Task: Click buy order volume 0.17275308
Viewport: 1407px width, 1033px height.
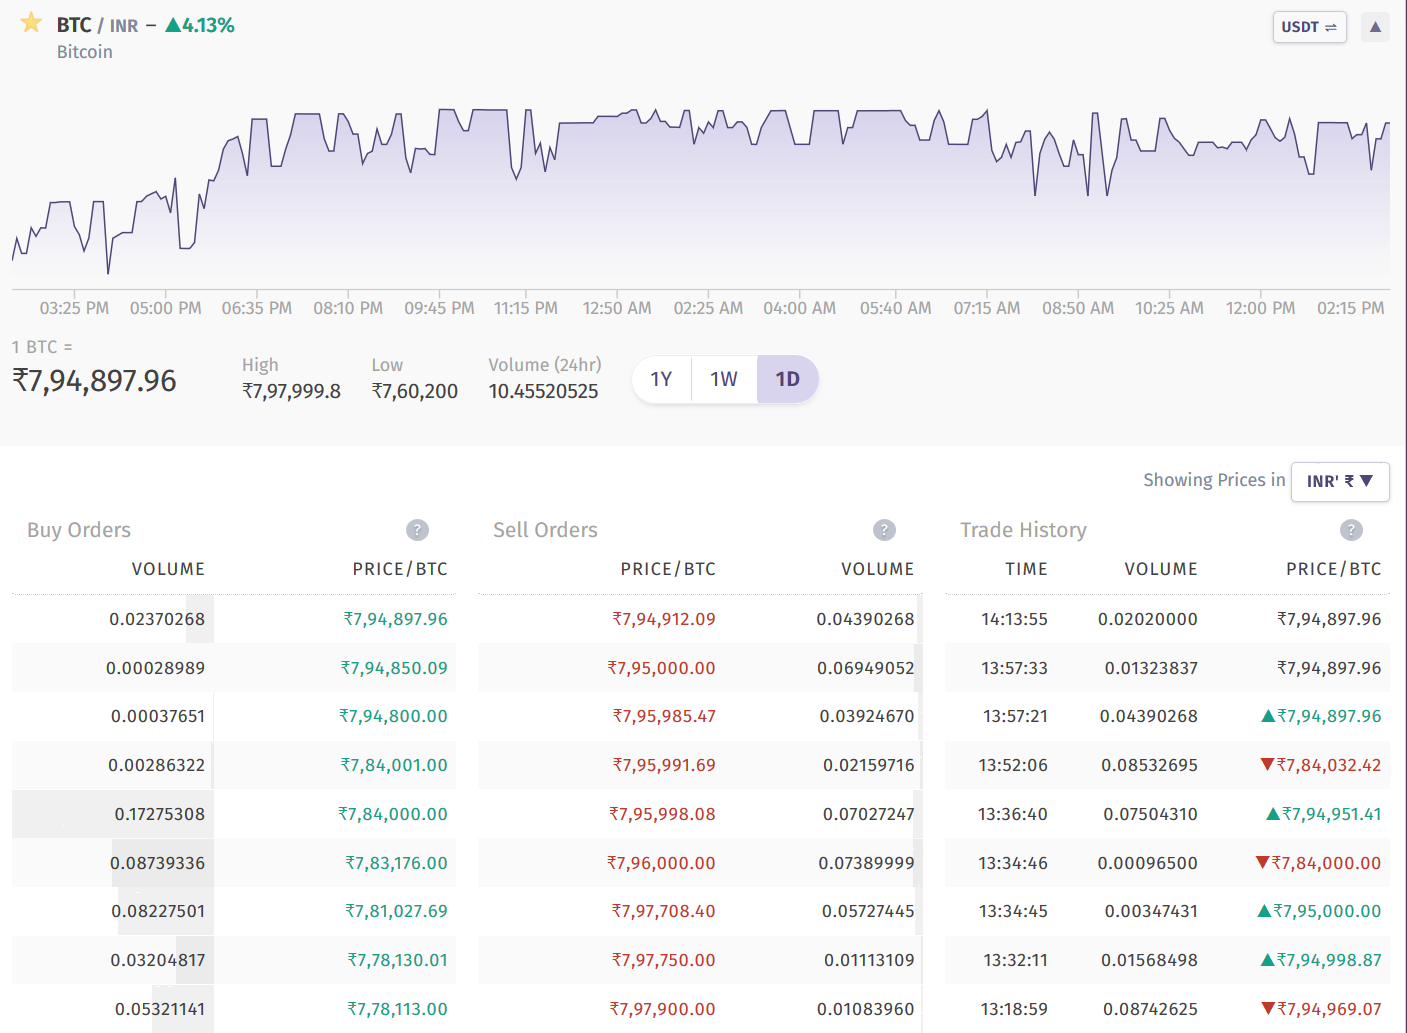Action: pyautogui.click(x=160, y=814)
